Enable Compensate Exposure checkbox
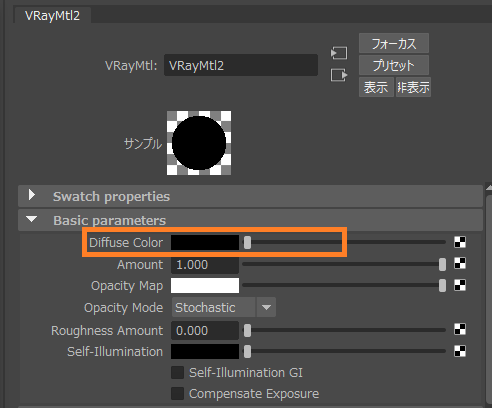 (177, 394)
